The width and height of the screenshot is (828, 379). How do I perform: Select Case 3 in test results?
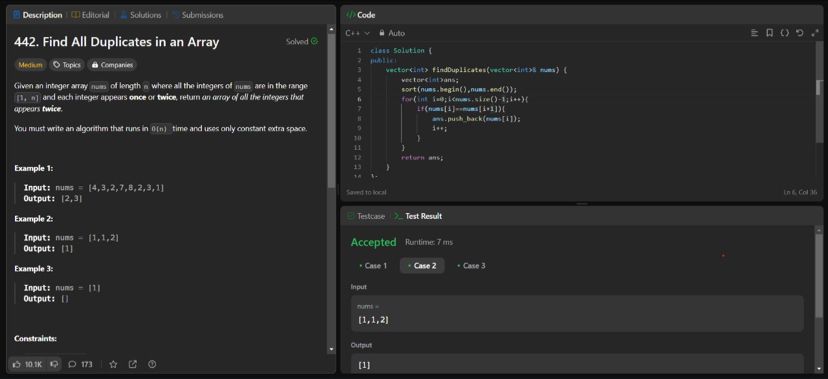471,266
